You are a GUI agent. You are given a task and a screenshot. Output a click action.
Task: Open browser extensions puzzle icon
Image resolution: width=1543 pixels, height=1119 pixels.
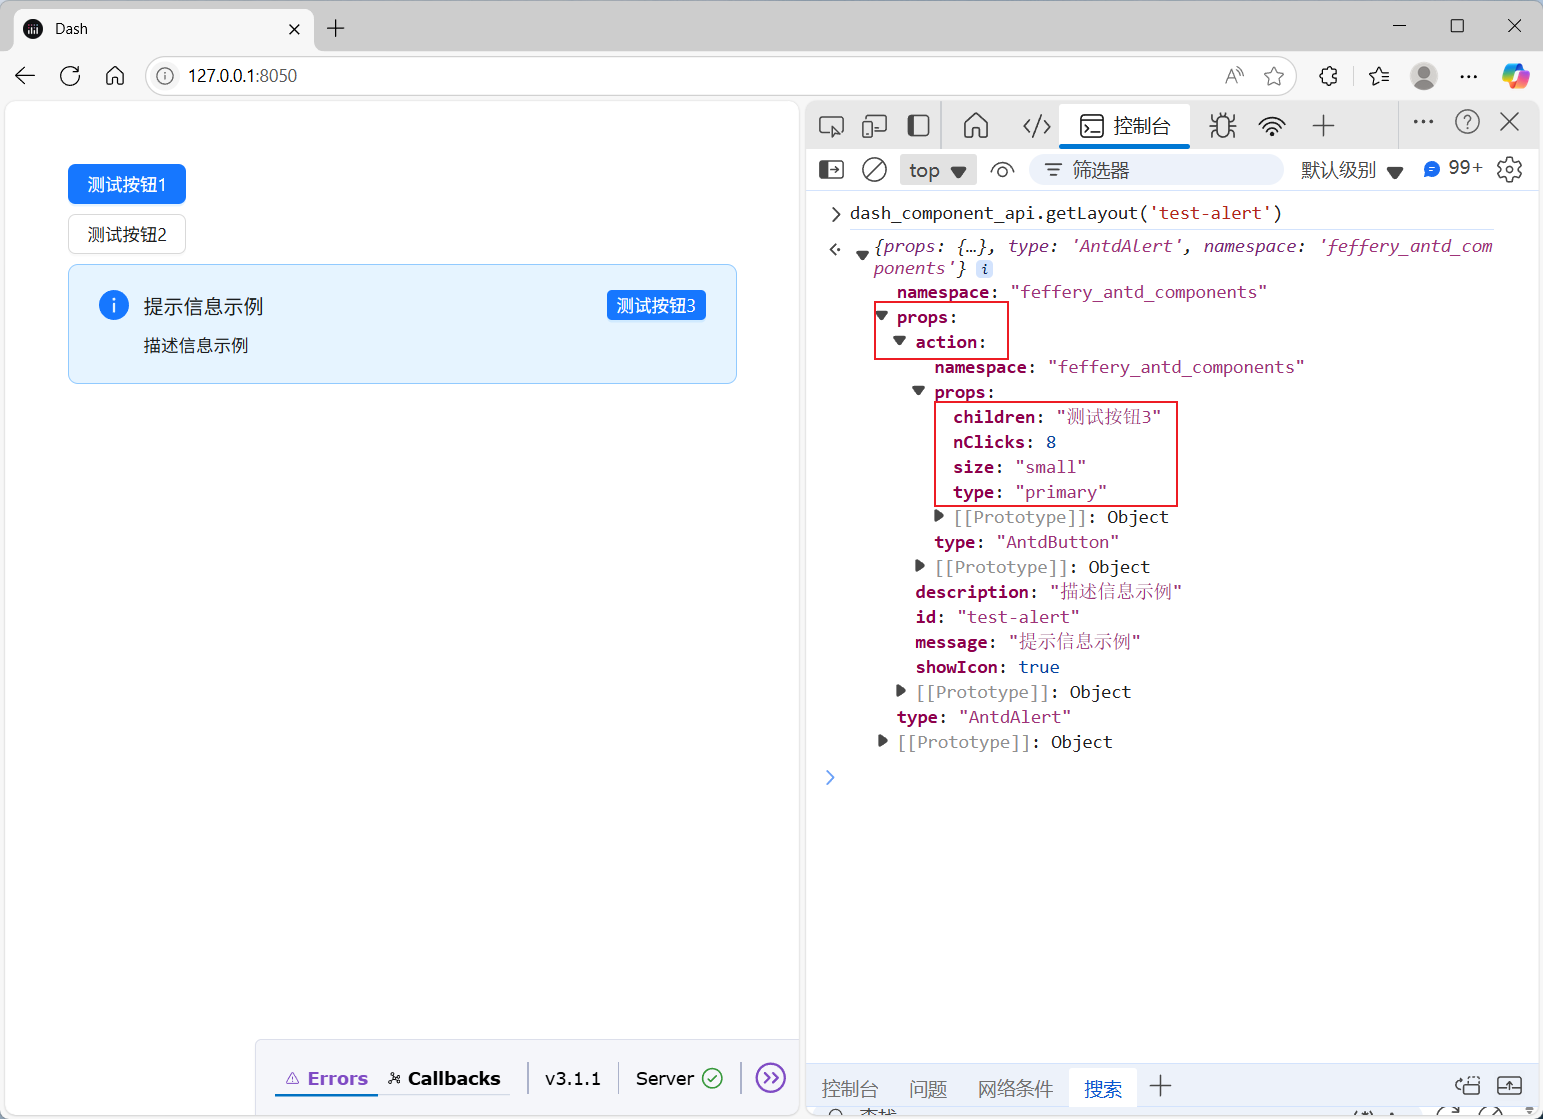click(x=1328, y=75)
